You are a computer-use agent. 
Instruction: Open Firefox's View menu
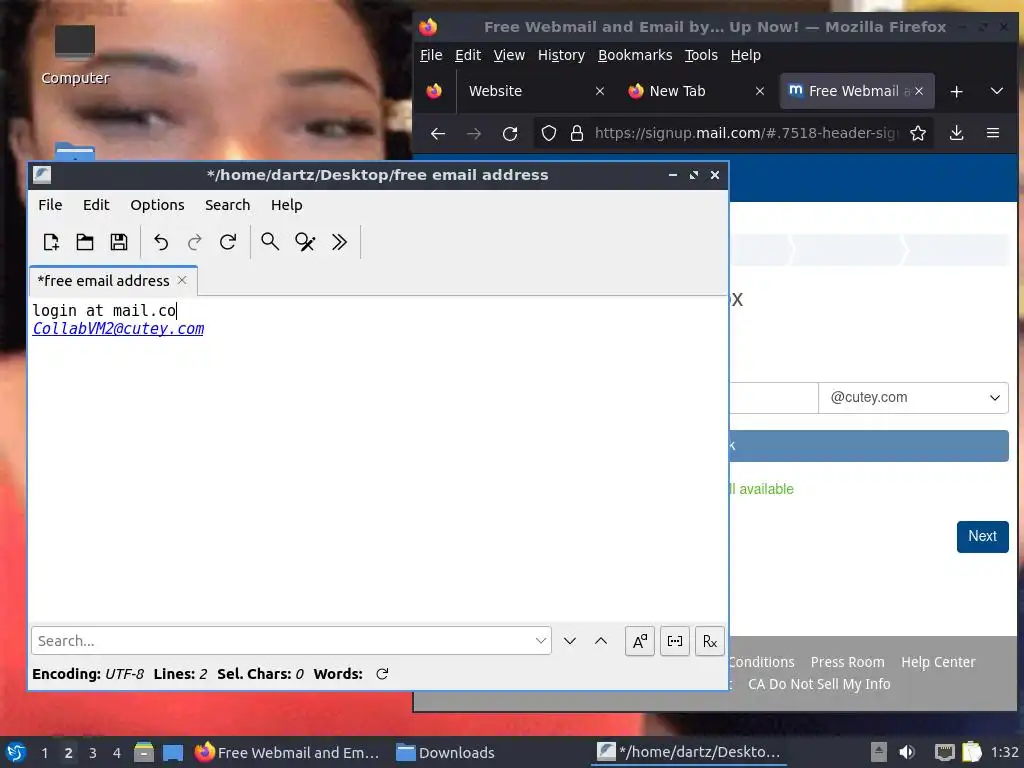tap(509, 56)
